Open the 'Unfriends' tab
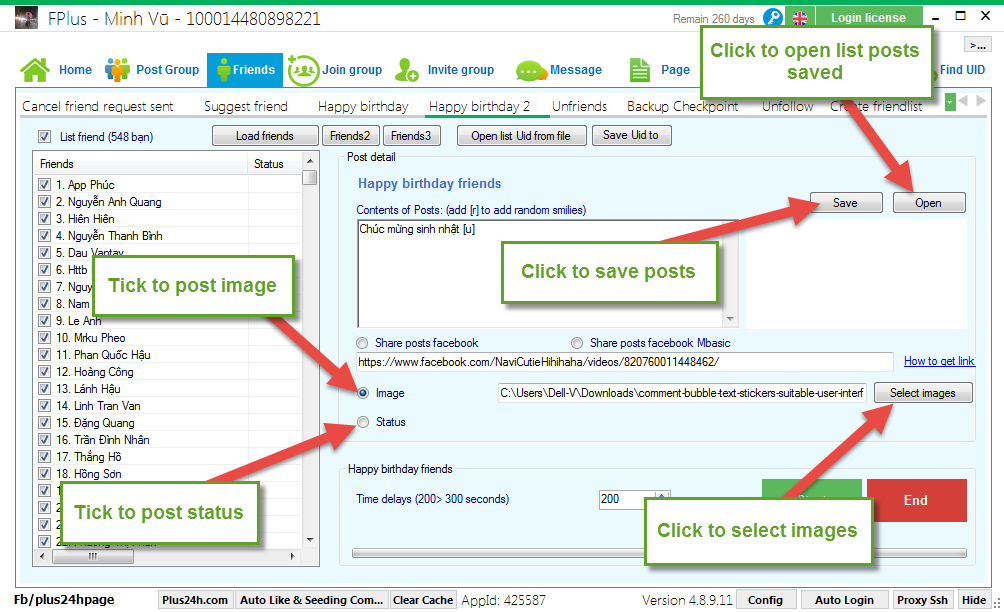This screenshot has height=612, width=1004. tap(579, 106)
